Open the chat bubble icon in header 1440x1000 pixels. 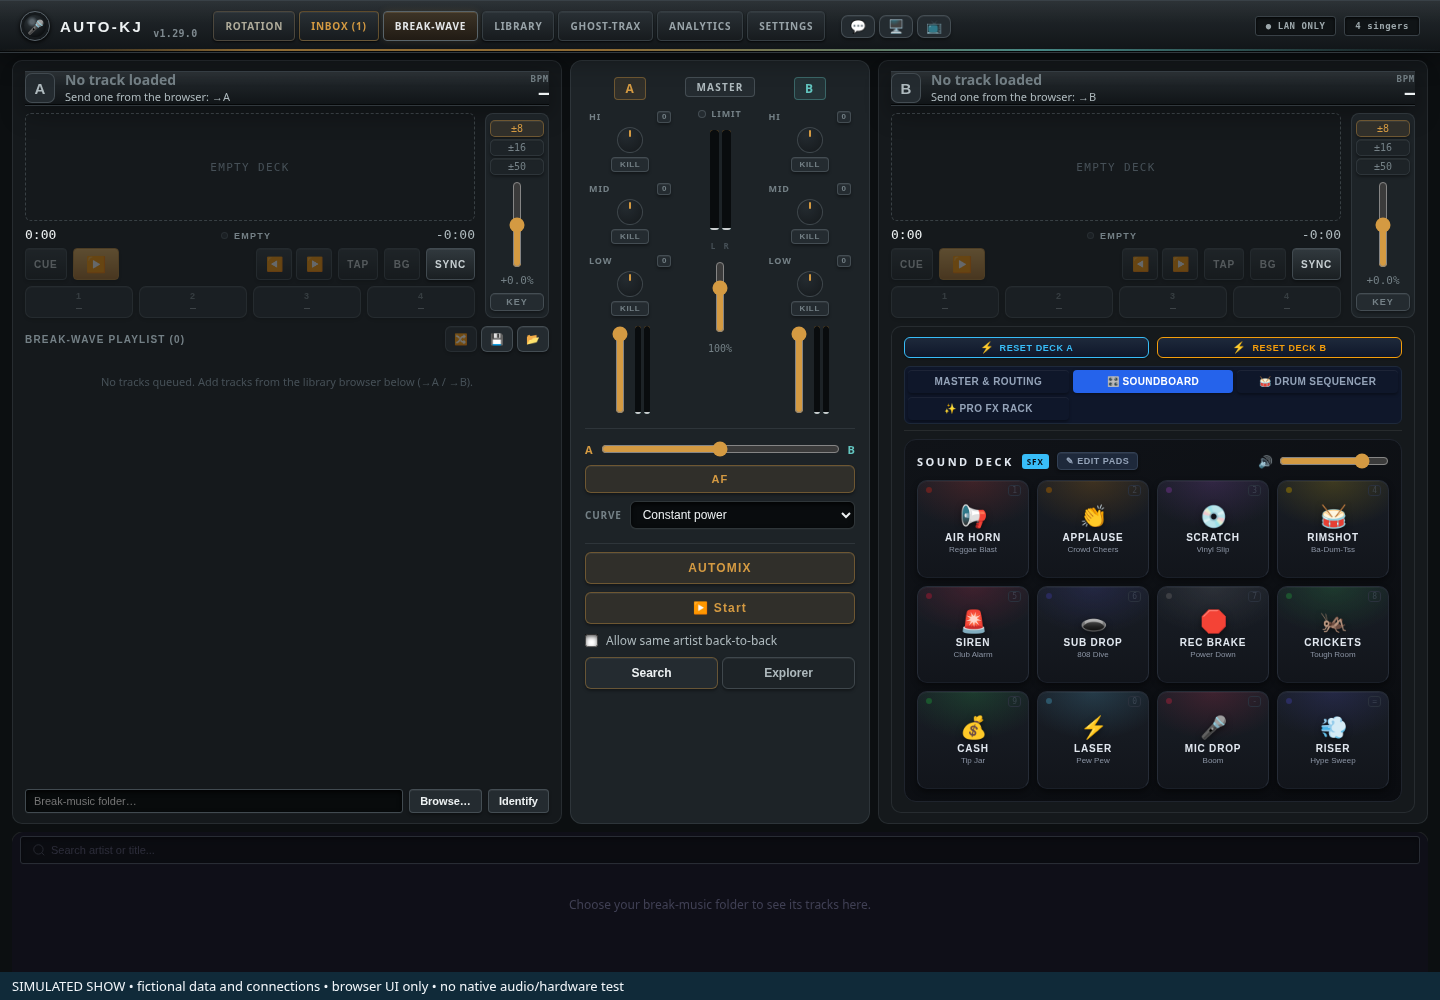858,26
